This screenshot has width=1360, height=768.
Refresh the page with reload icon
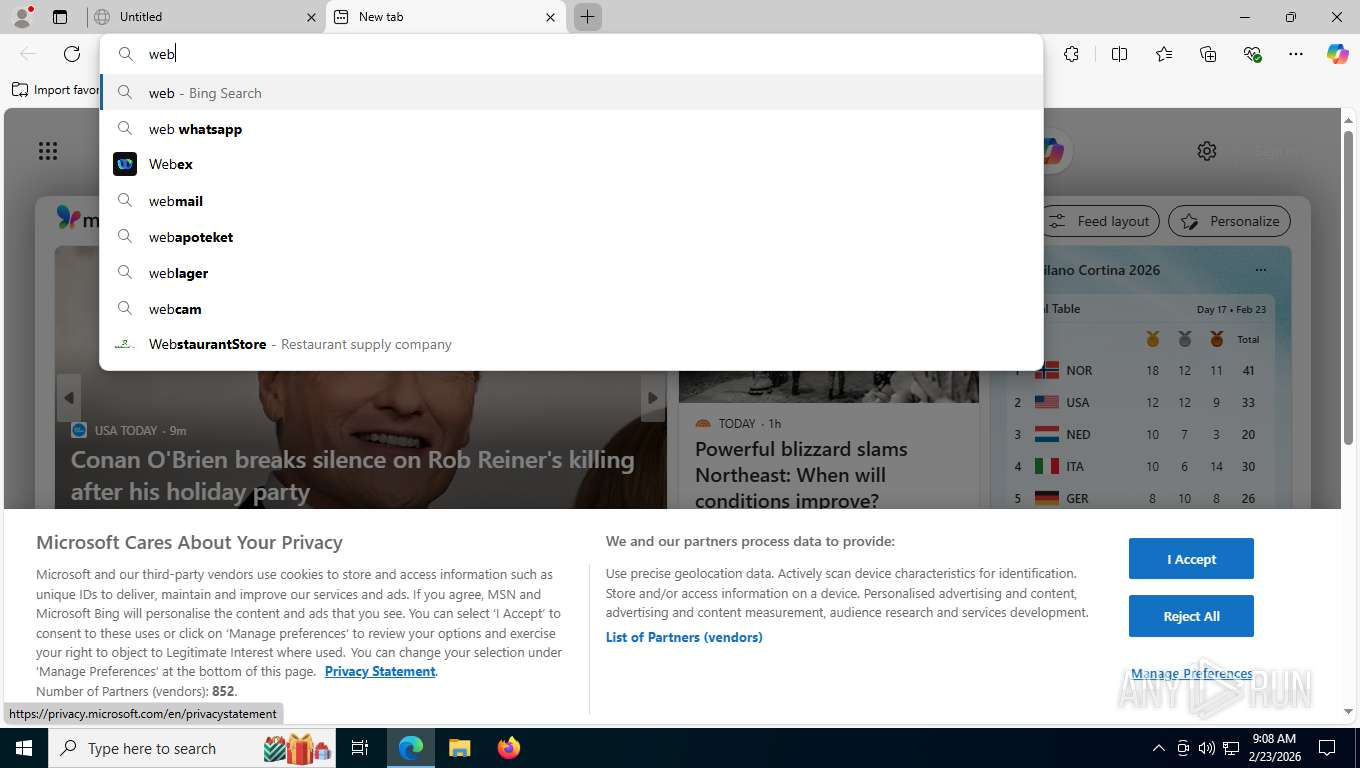point(72,54)
